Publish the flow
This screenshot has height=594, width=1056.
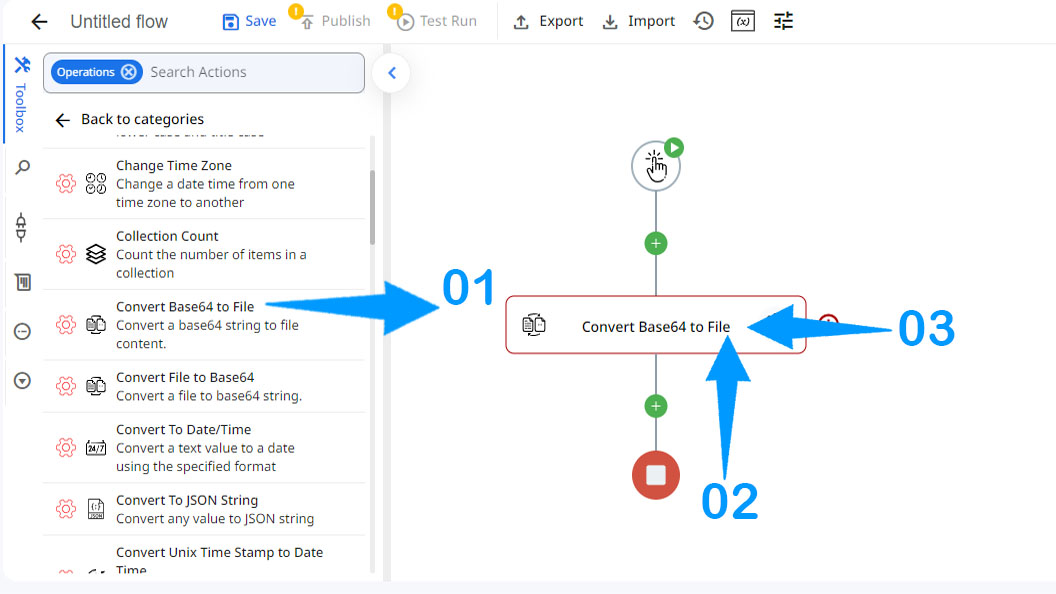(335, 22)
